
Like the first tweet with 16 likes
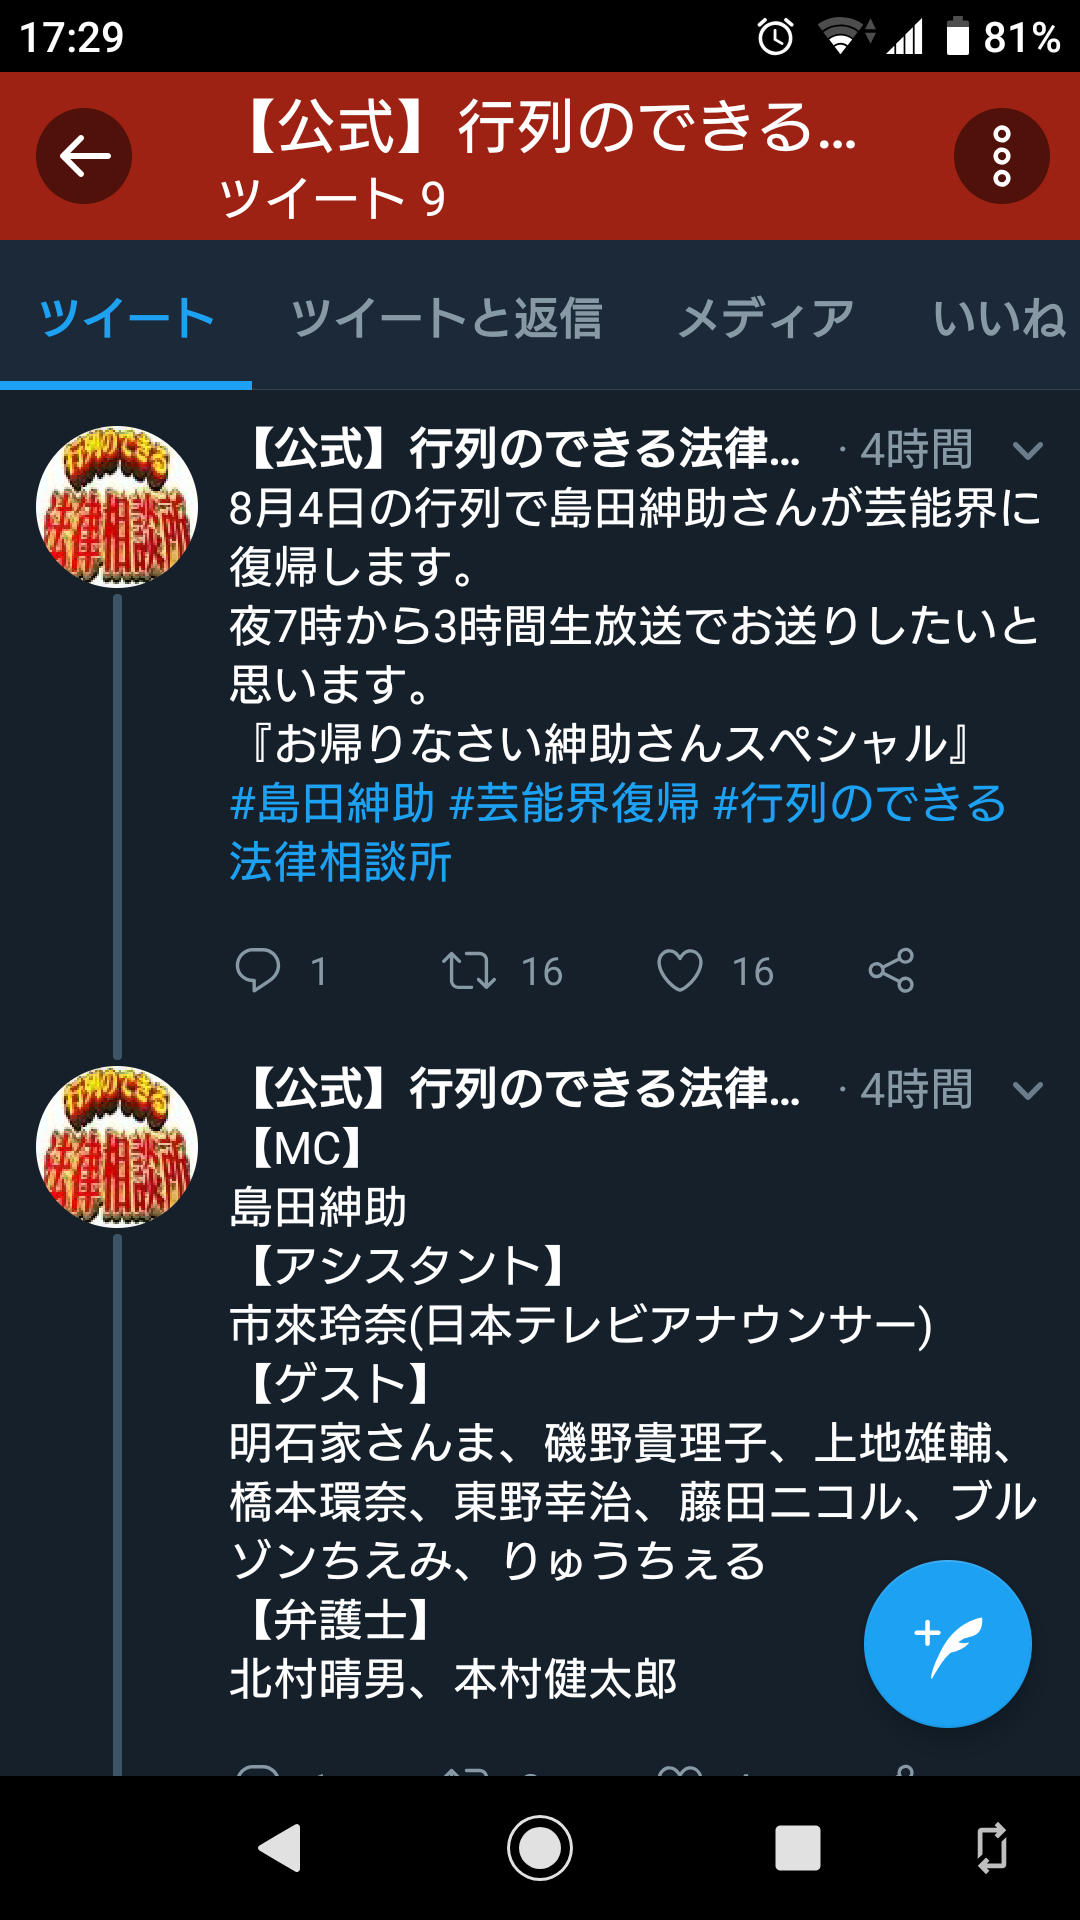(x=680, y=970)
